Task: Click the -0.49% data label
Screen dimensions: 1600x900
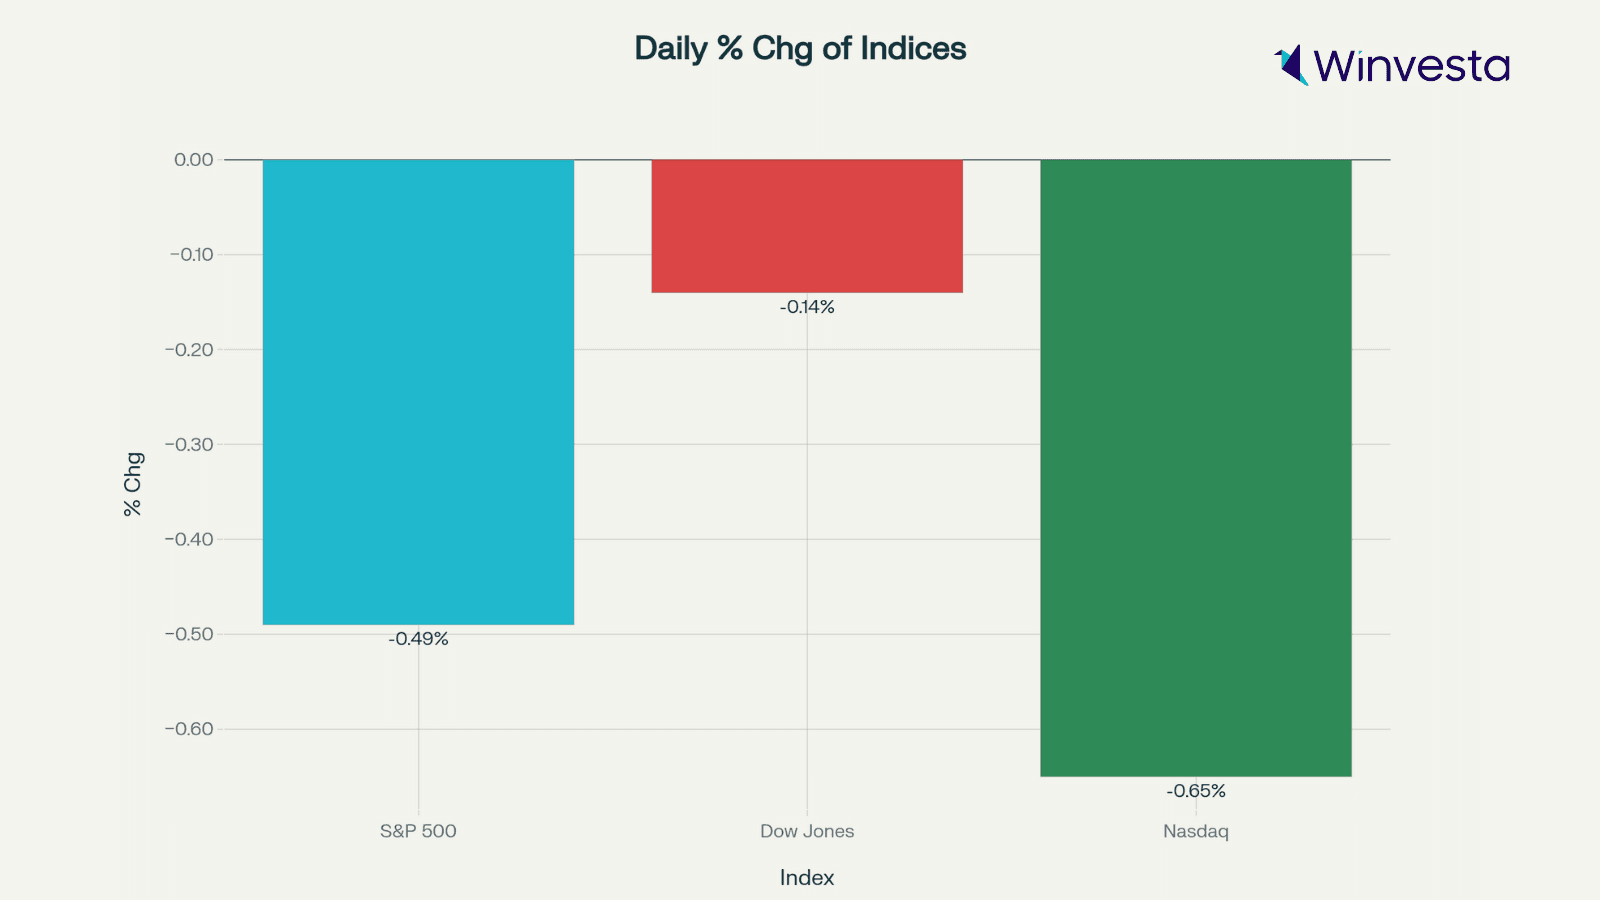Action: [x=418, y=639]
